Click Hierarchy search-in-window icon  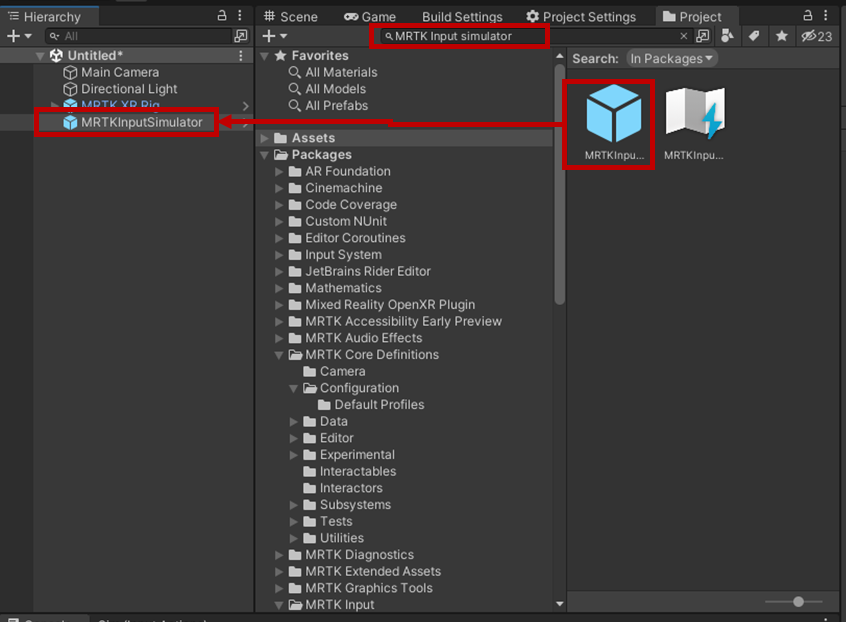tap(241, 36)
